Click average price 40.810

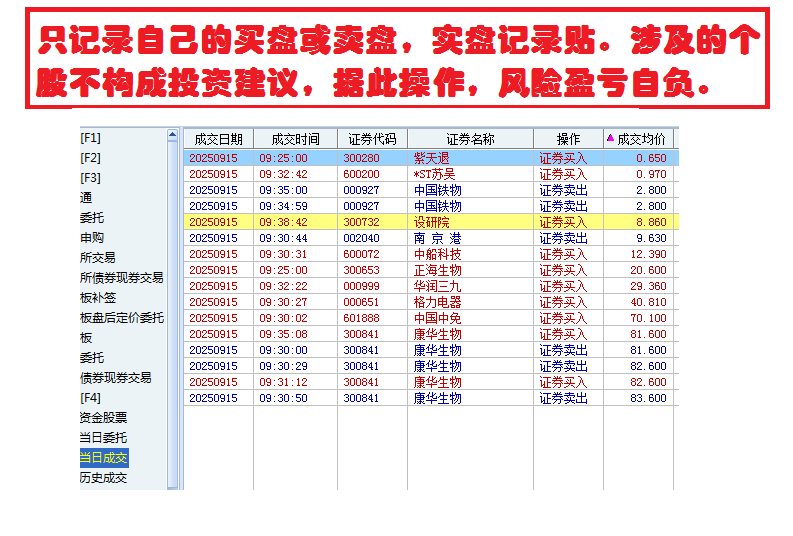click(649, 302)
